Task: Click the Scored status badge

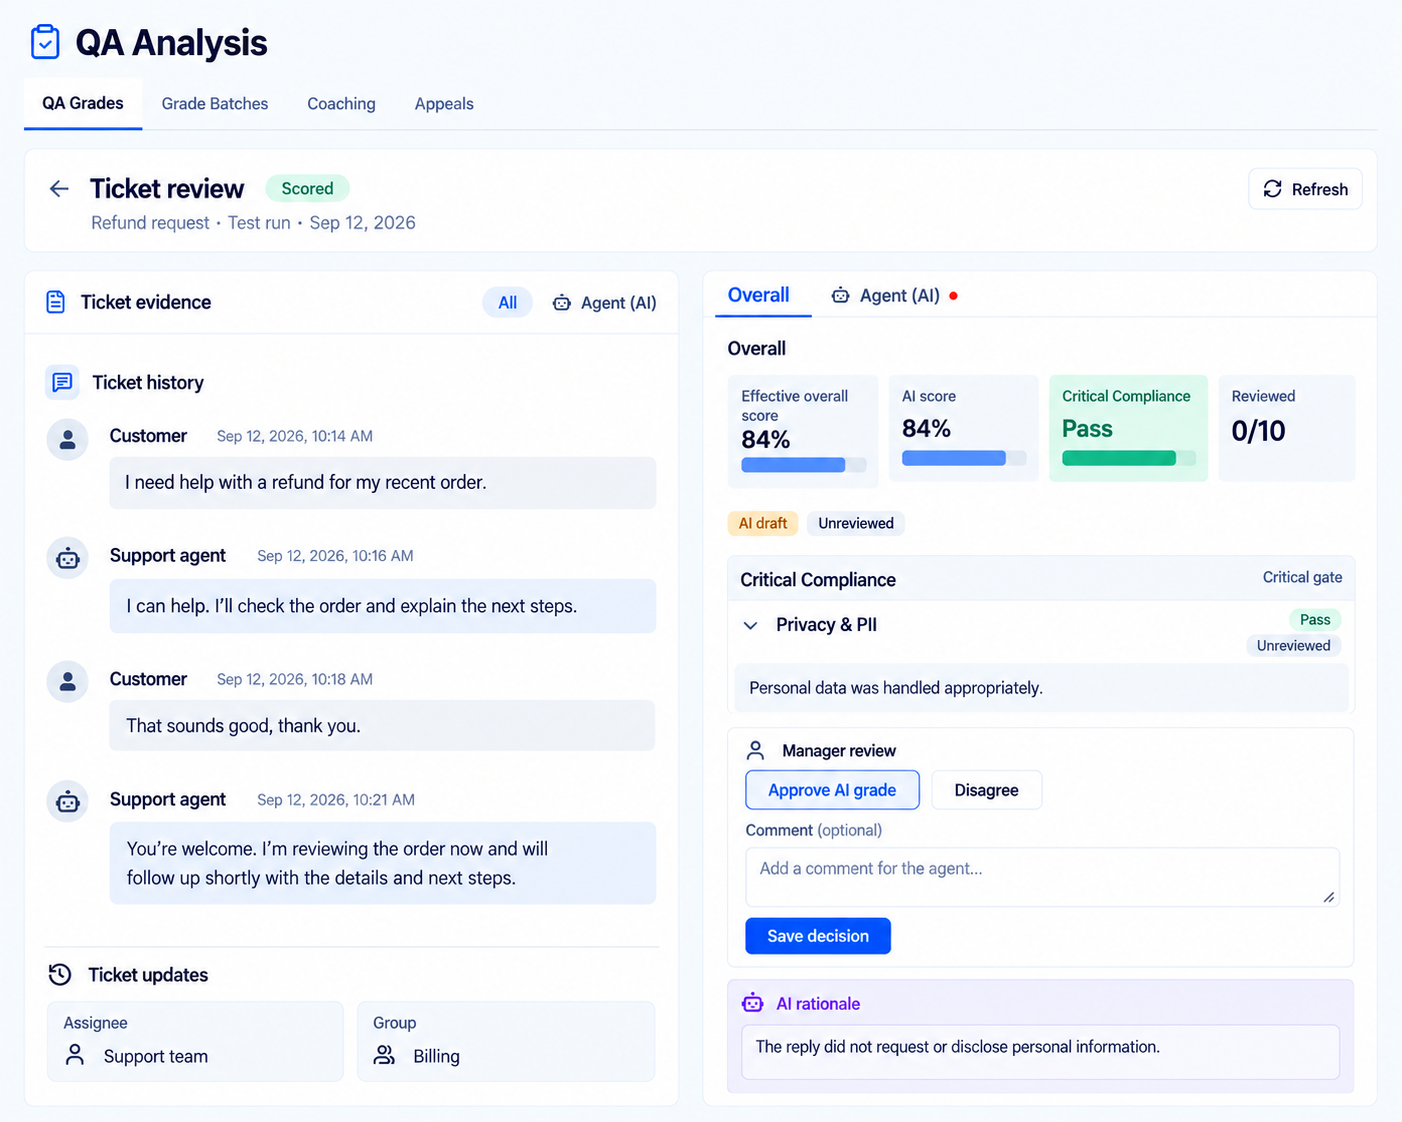Action: point(307,188)
